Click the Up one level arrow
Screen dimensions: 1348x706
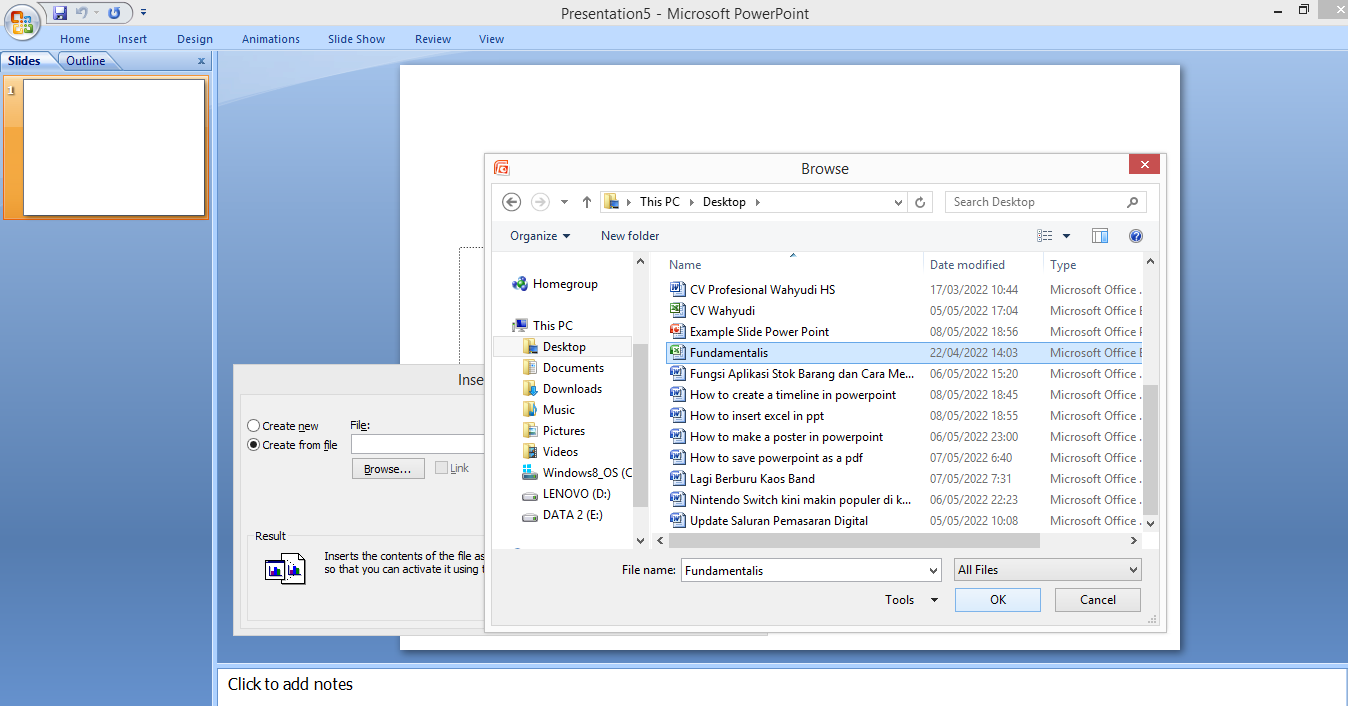coord(587,202)
